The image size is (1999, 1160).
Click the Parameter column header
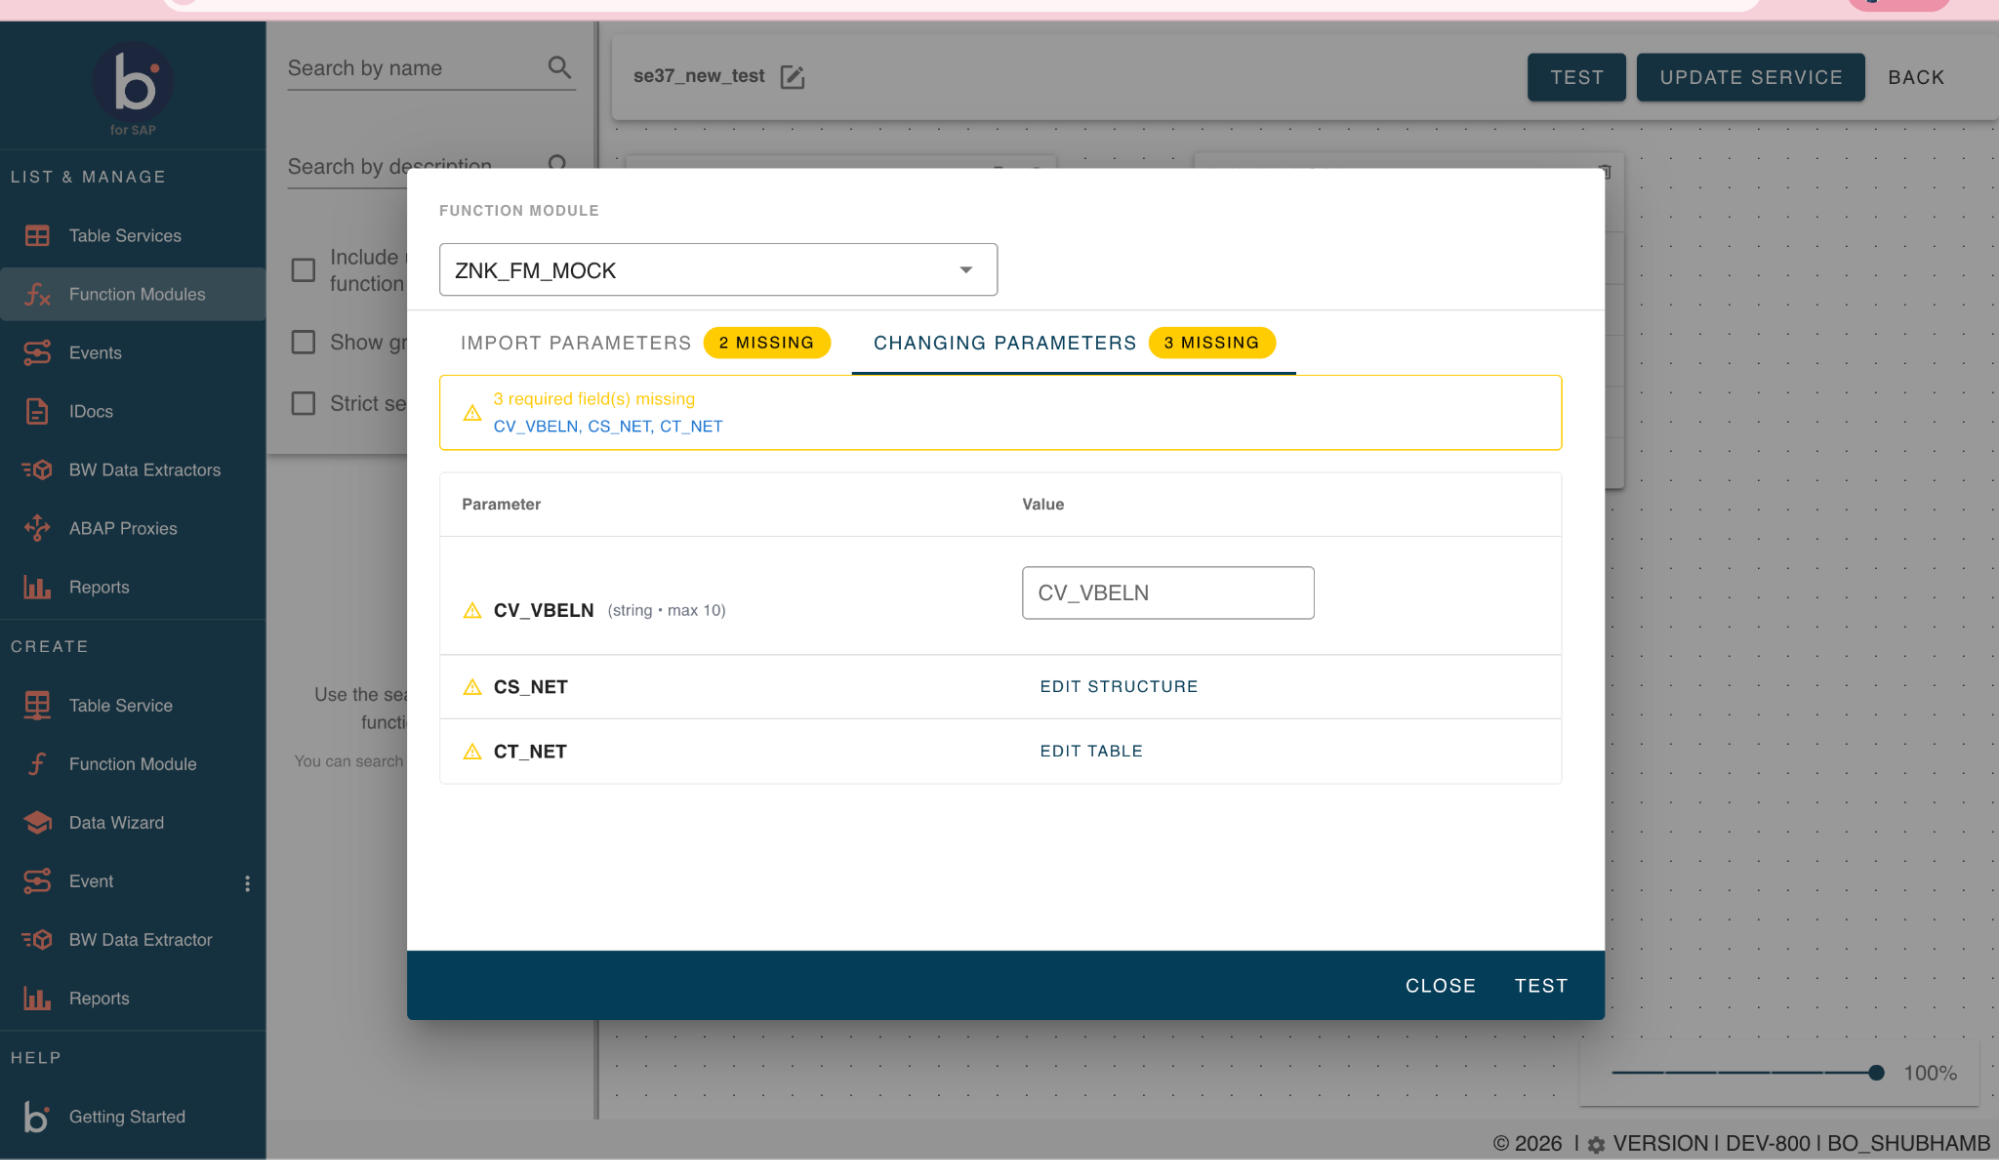pyautogui.click(x=501, y=504)
